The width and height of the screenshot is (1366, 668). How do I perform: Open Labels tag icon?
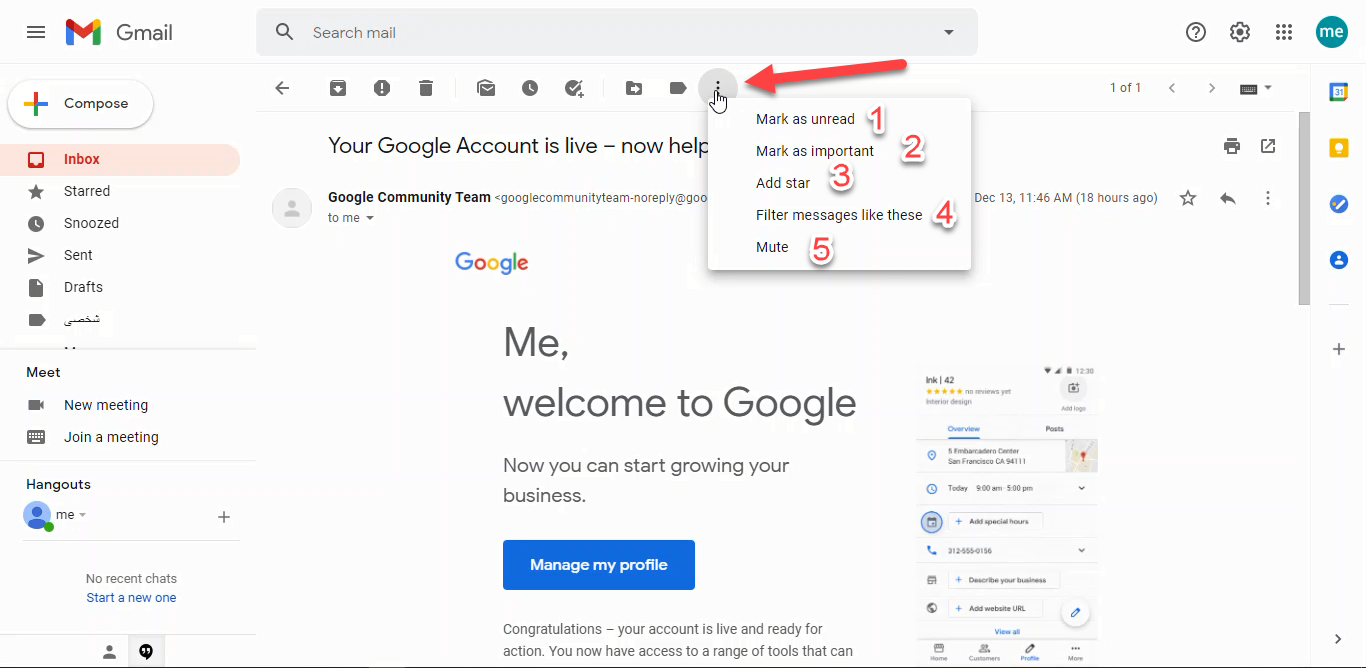click(678, 88)
